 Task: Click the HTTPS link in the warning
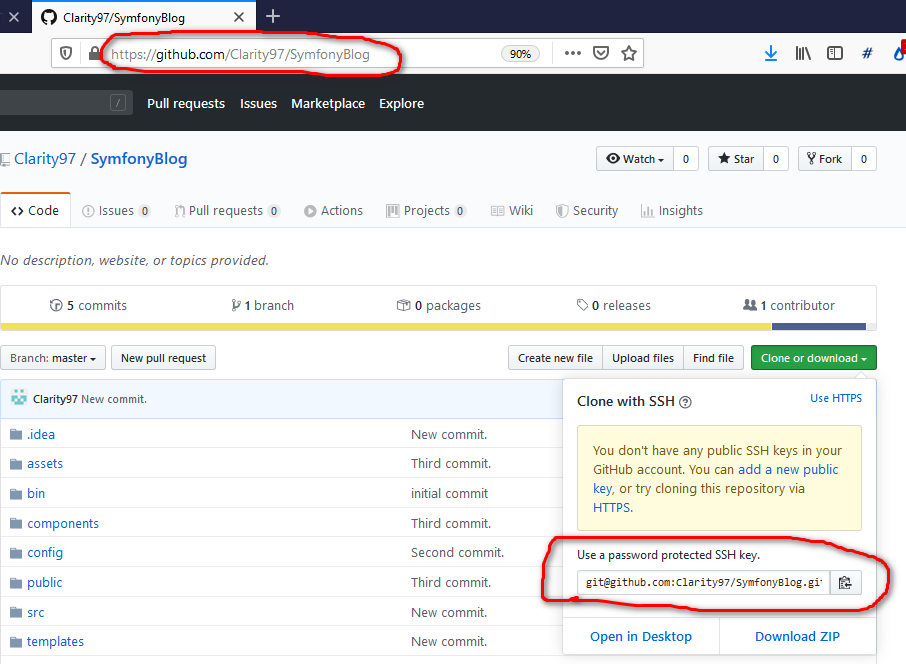click(x=612, y=507)
